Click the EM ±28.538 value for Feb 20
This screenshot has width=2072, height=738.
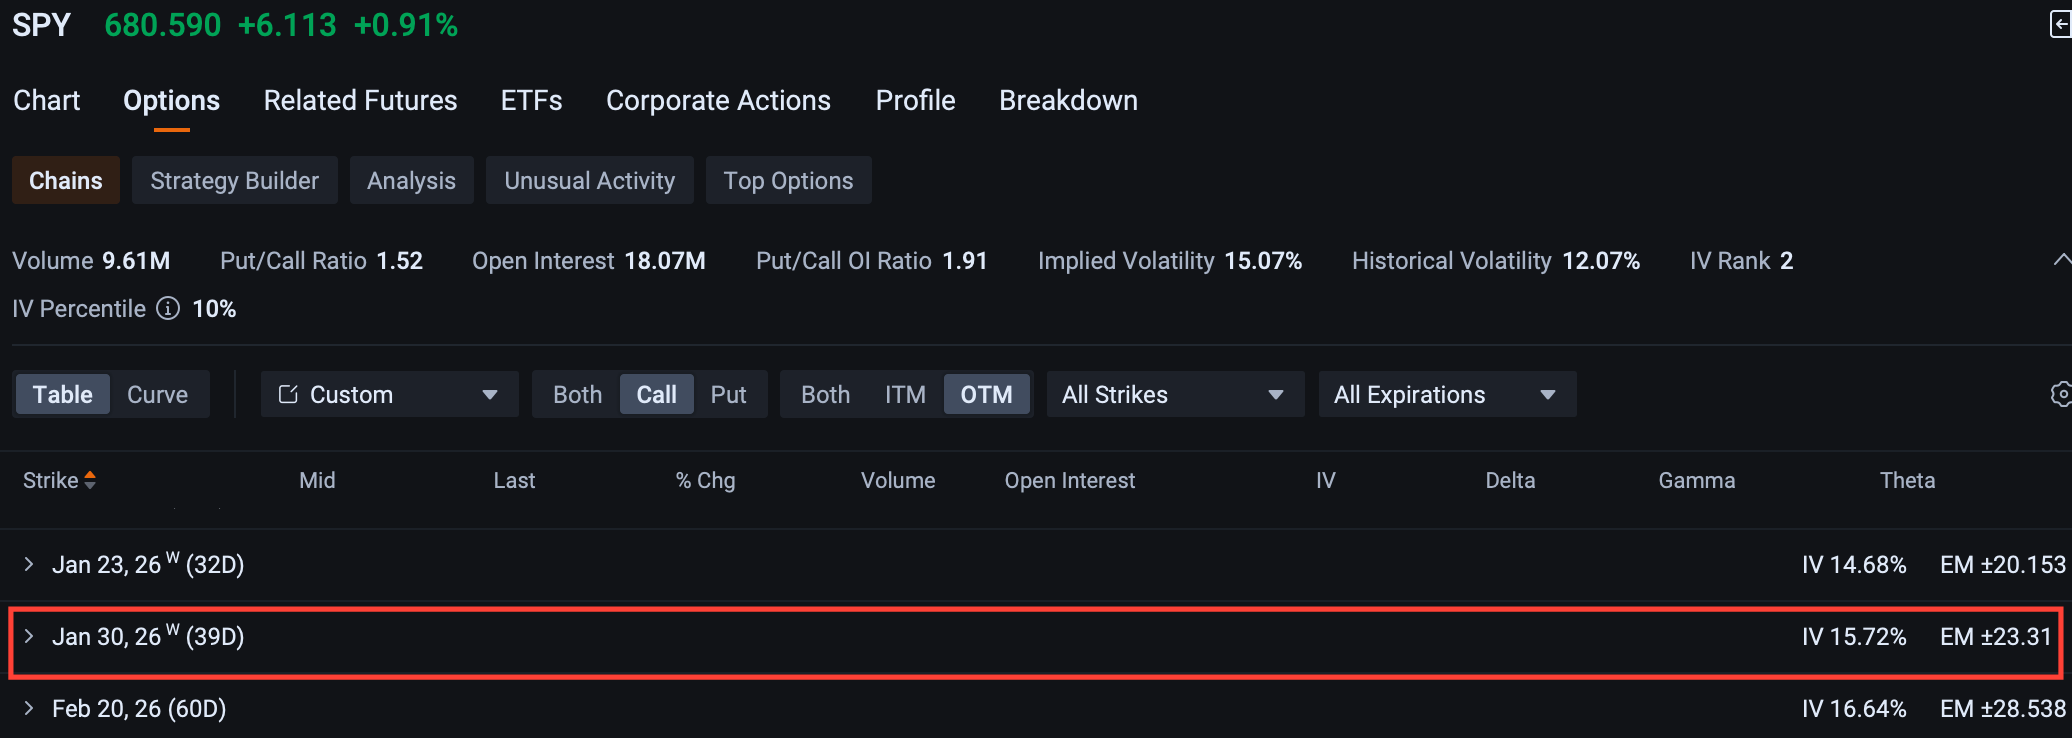(2003, 708)
